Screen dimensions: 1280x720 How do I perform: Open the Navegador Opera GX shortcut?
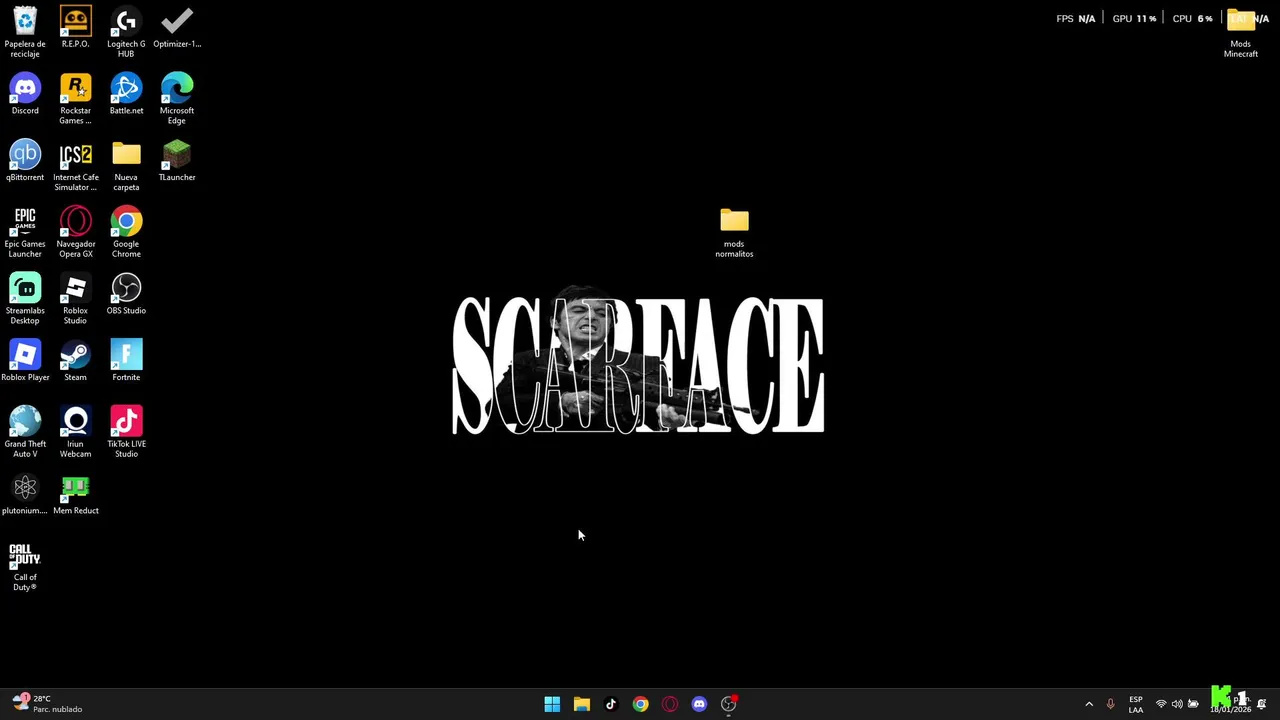pos(75,233)
